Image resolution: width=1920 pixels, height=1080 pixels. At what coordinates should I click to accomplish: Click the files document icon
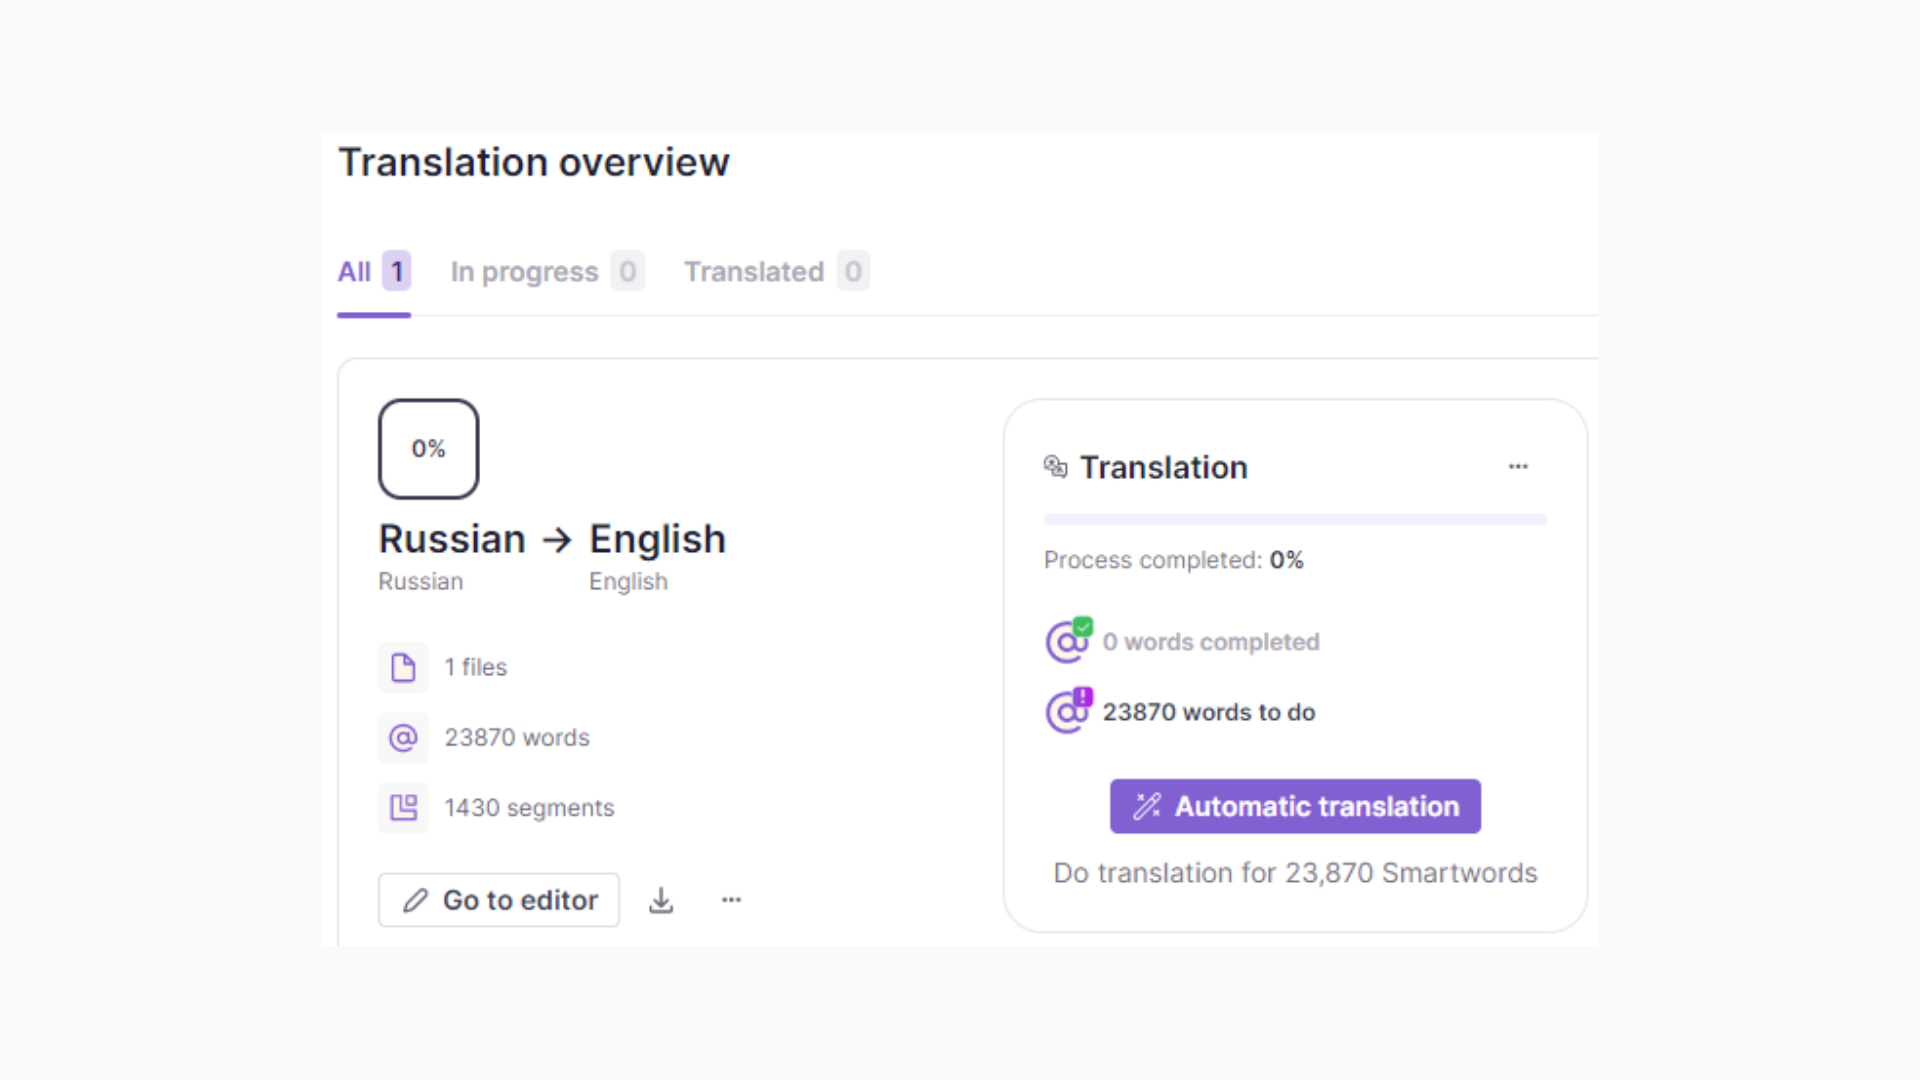(403, 667)
